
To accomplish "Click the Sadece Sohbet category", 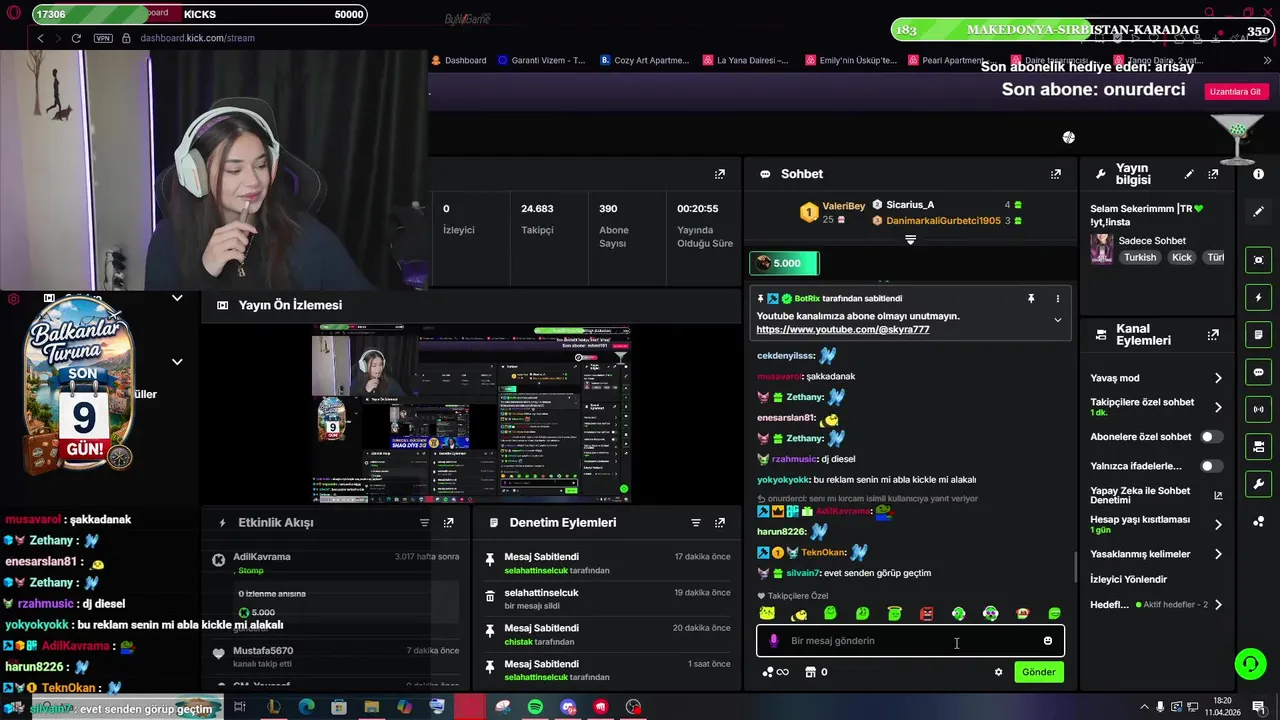I will [1152, 241].
